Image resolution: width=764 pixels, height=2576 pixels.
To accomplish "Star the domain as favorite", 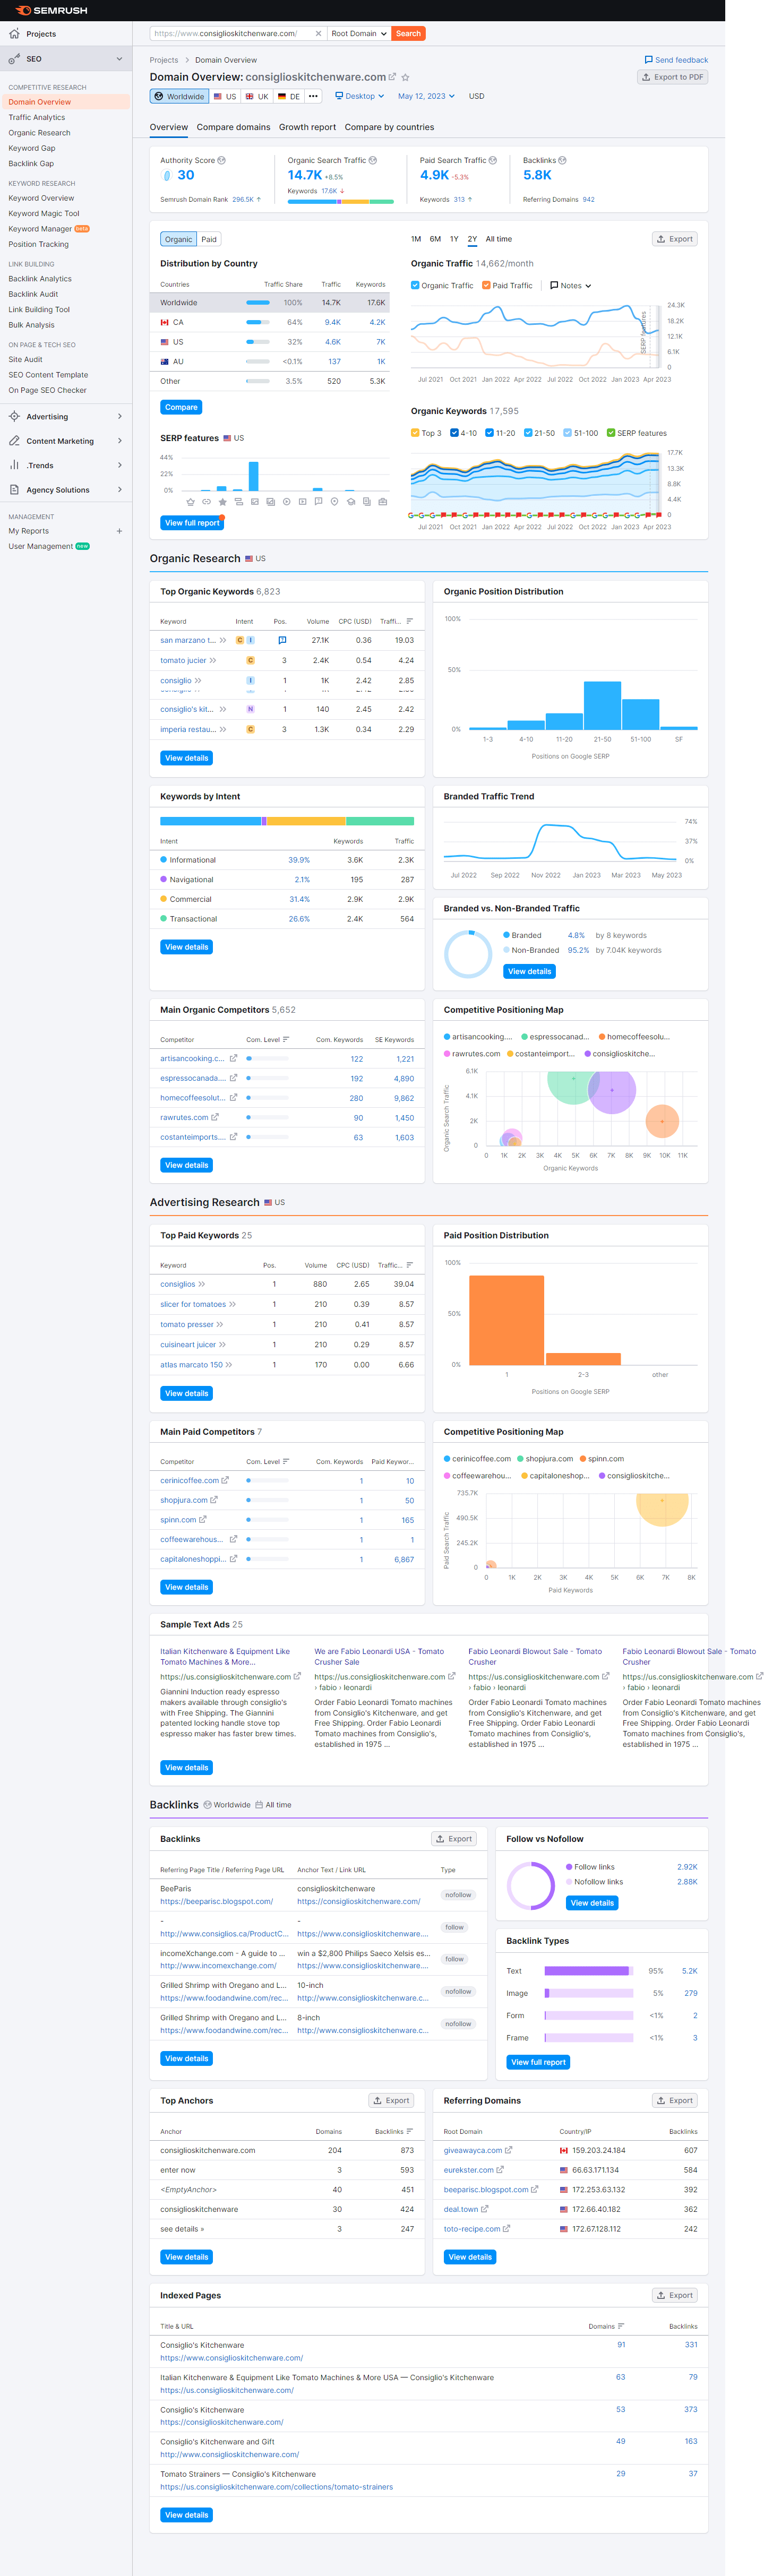I will click(405, 77).
